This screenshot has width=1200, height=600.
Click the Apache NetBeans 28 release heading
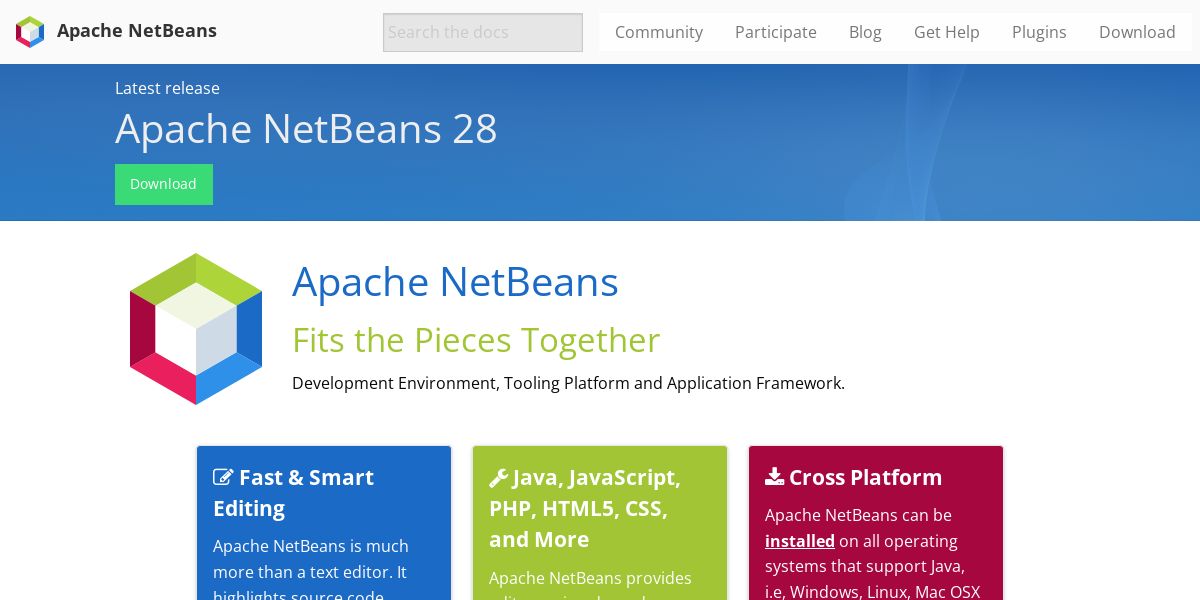(x=306, y=129)
